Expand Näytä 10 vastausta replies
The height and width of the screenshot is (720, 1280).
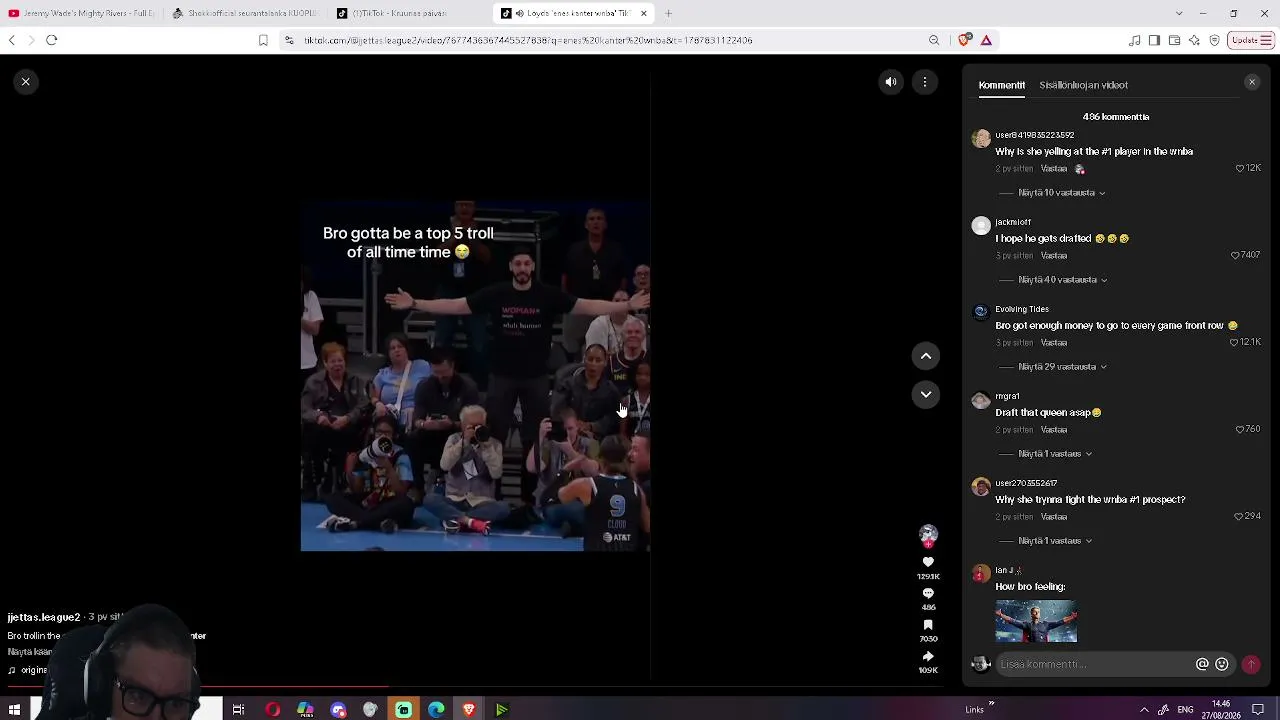click(x=1062, y=192)
